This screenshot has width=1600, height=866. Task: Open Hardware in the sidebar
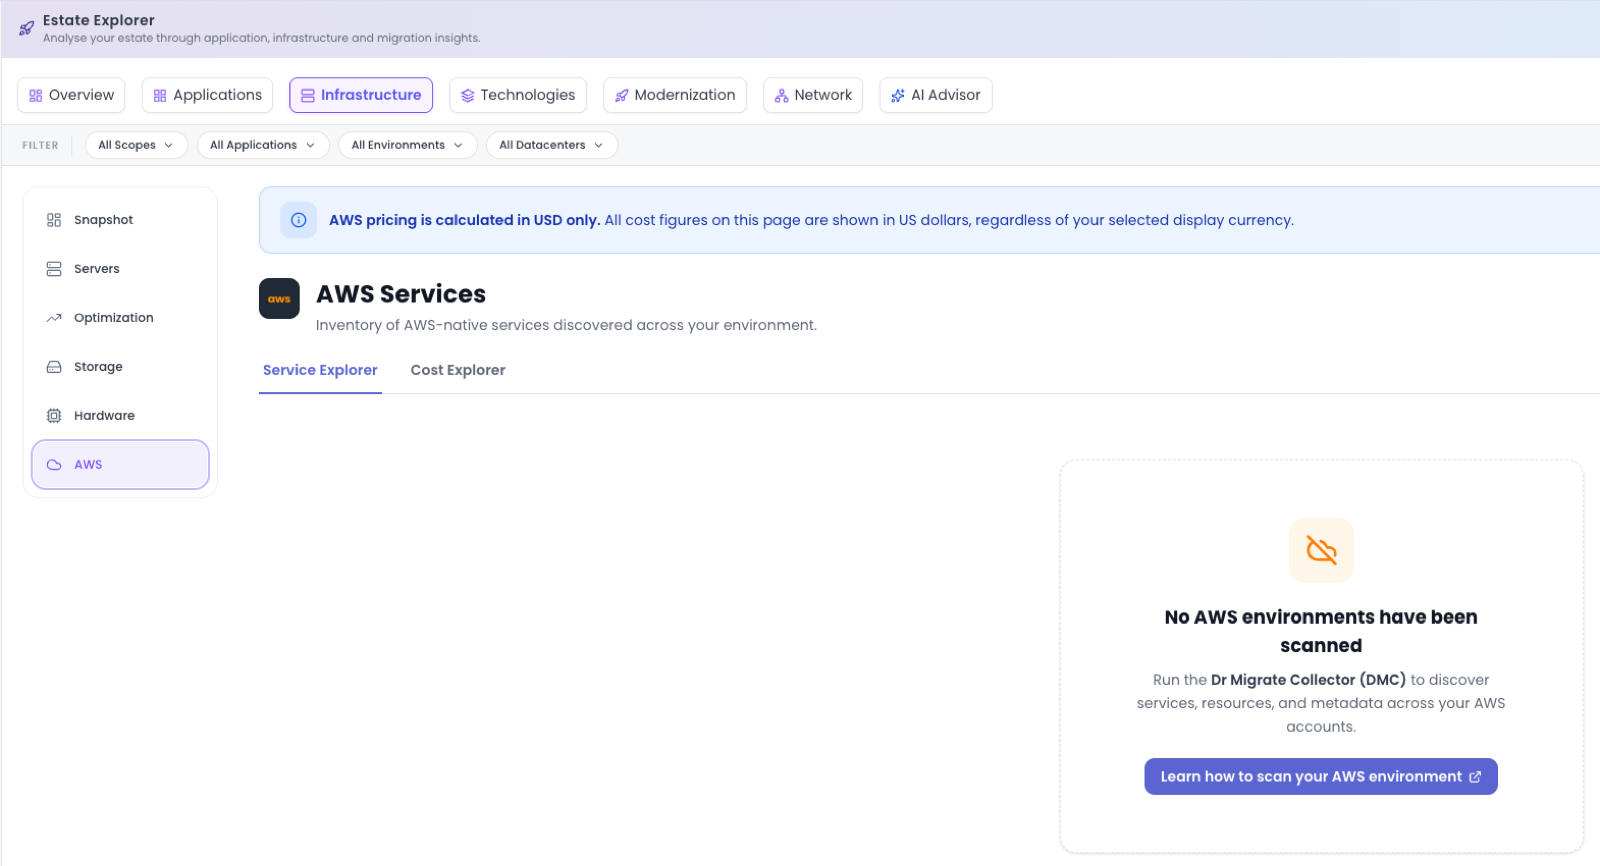click(120, 416)
